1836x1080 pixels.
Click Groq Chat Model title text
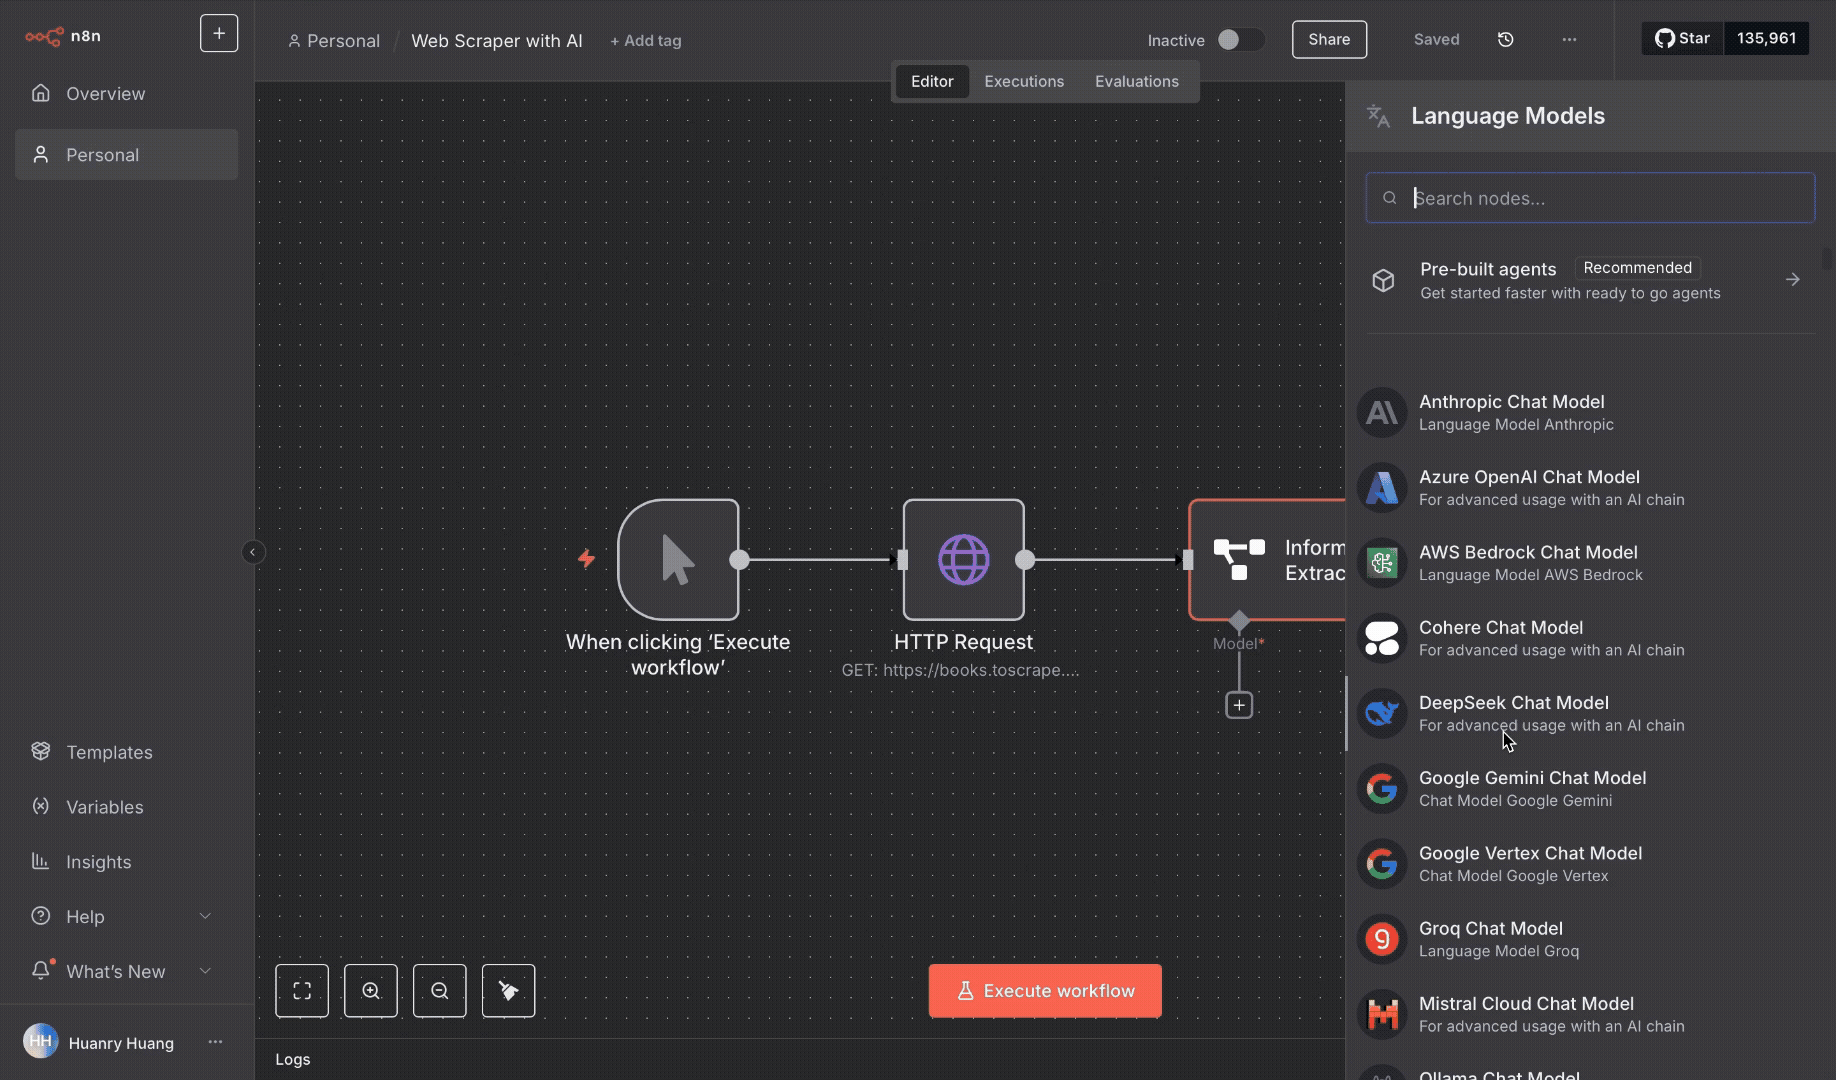tap(1490, 928)
